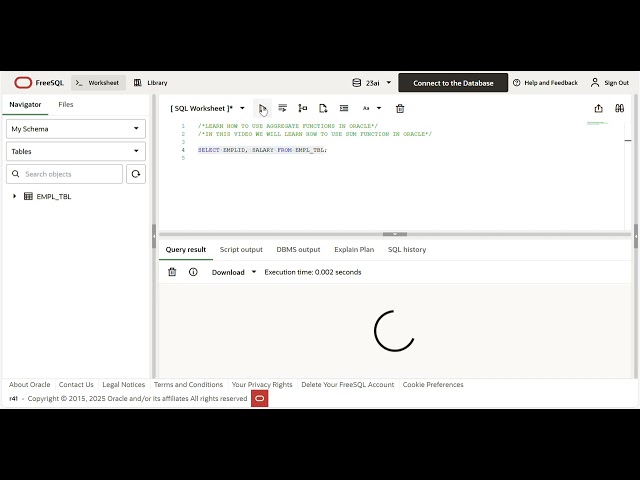Open the Worksheet tab
Image resolution: width=640 pixels, height=480 pixels.
pyautogui.click(x=98, y=83)
